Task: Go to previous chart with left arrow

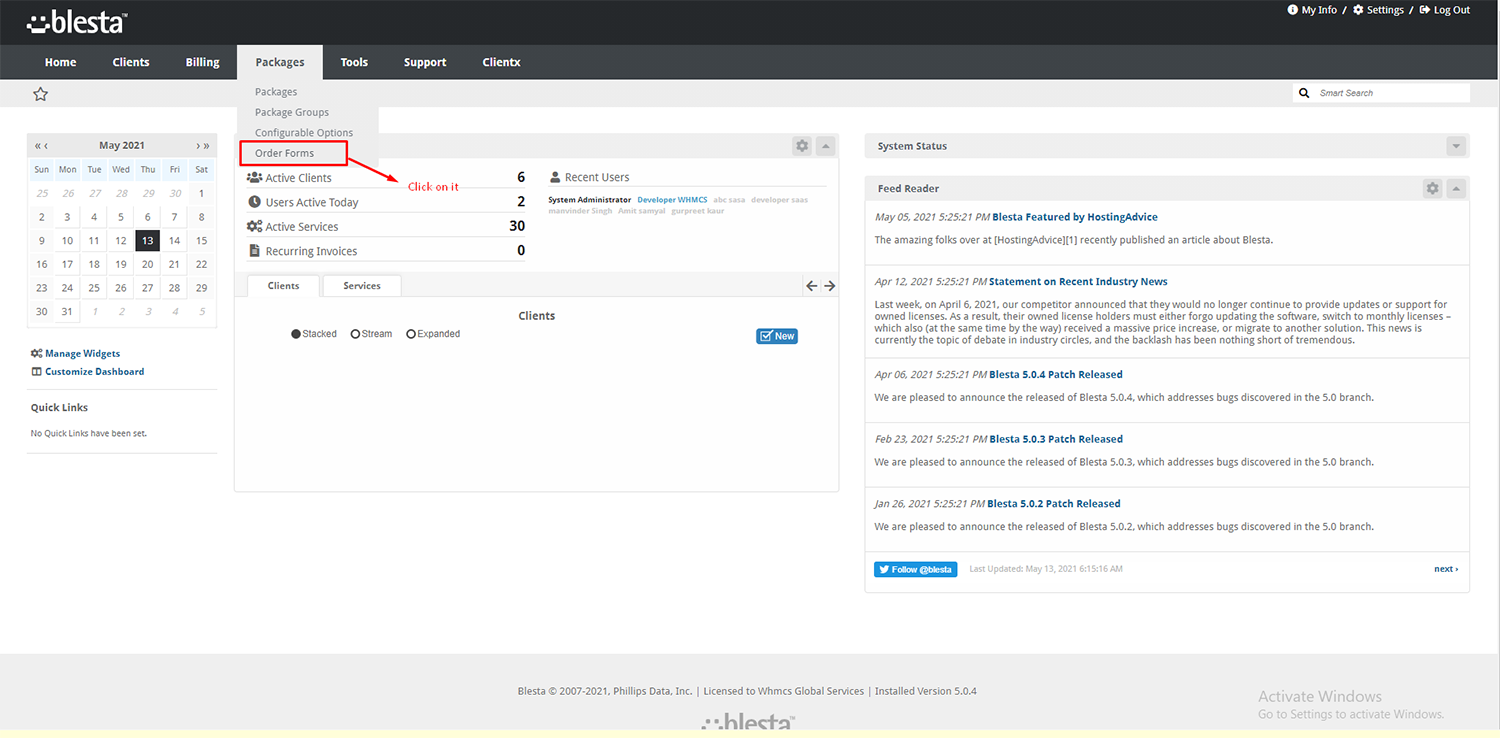Action: tap(812, 286)
